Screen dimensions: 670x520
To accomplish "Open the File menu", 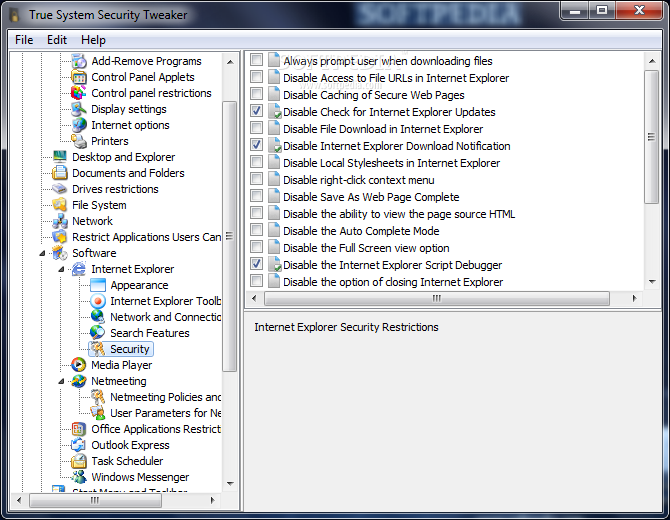I will coord(24,40).
